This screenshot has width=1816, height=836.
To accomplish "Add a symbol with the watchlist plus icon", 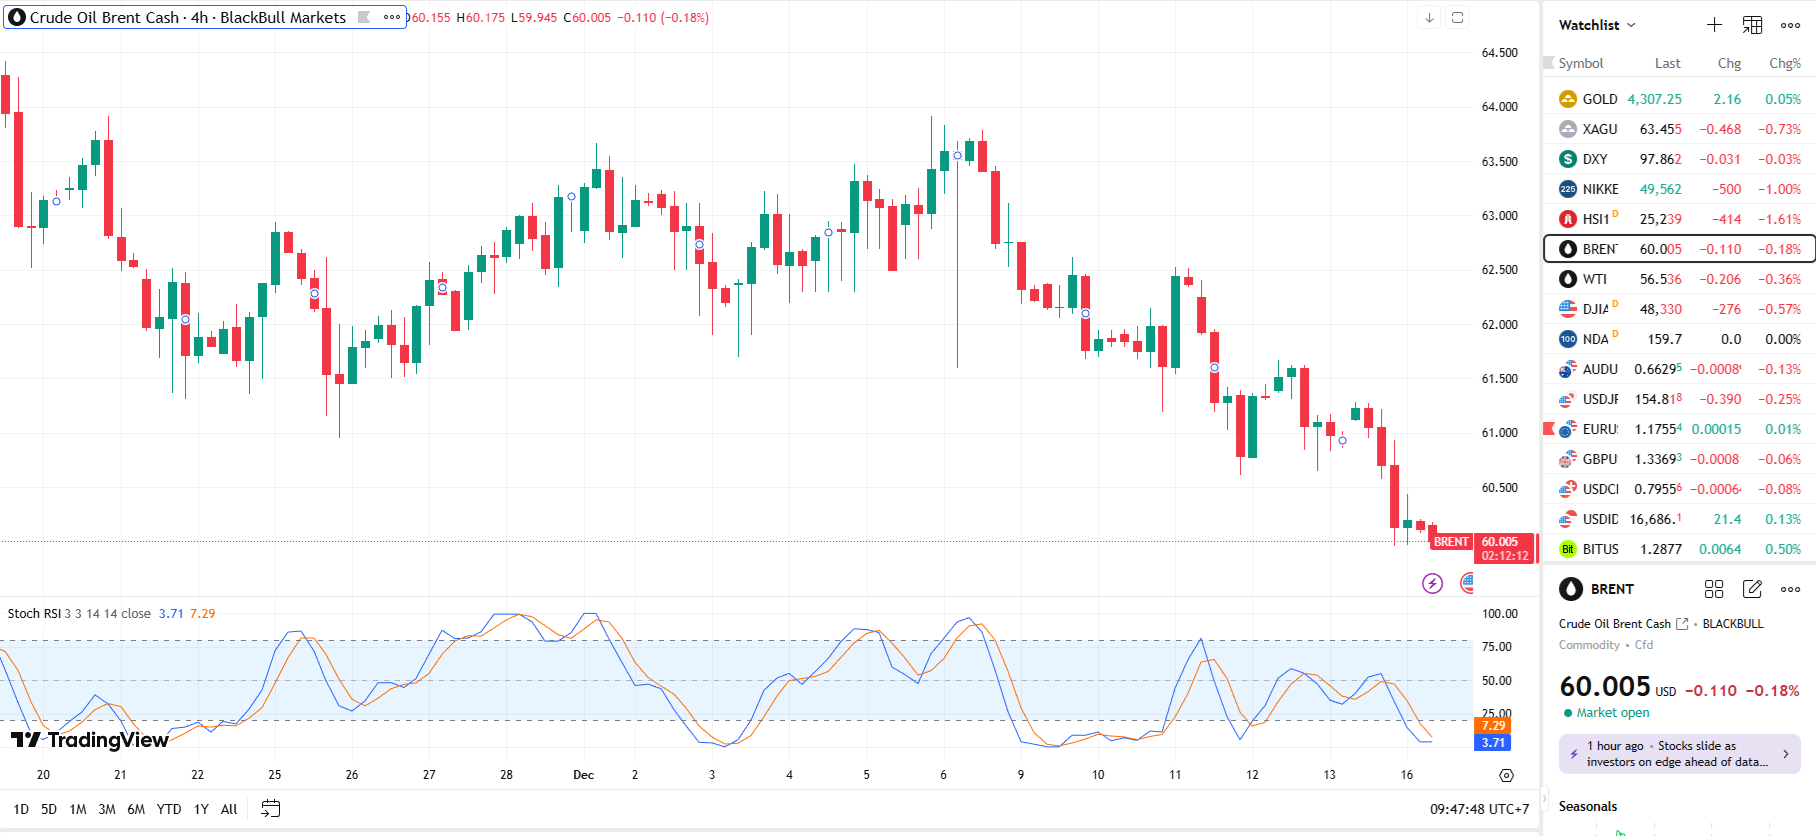I will tap(1714, 25).
